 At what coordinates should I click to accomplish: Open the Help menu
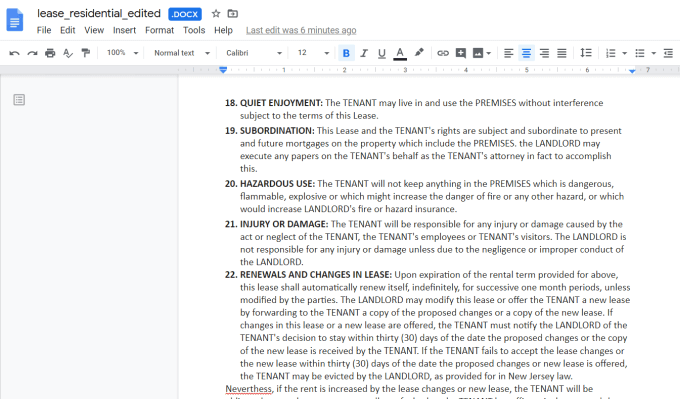pyautogui.click(x=223, y=30)
